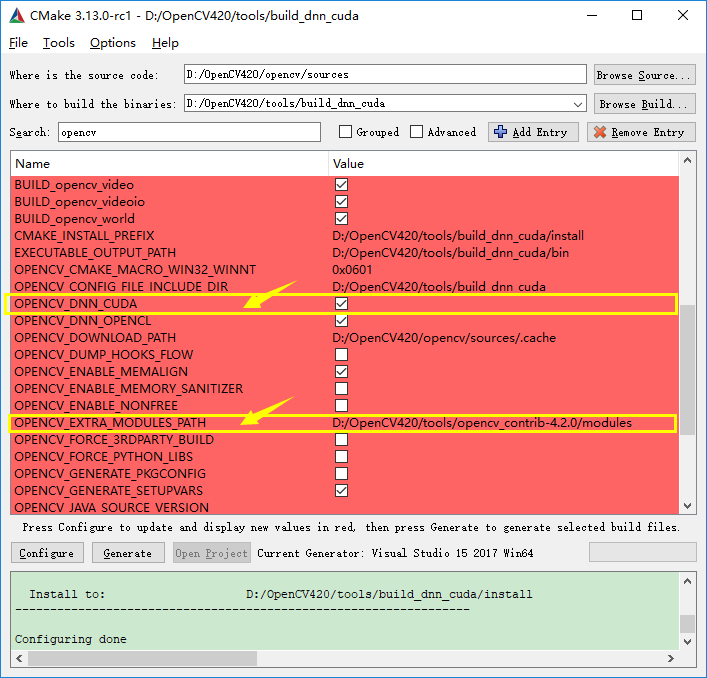Click the 0x0601 value cell

click(352, 270)
